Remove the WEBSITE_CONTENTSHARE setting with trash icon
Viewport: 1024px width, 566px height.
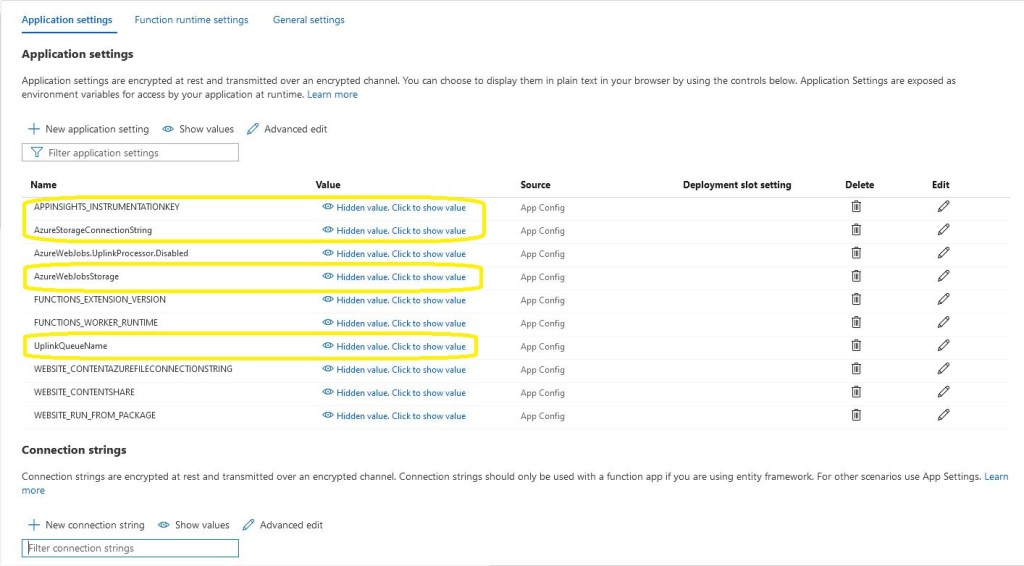(x=856, y=392)
